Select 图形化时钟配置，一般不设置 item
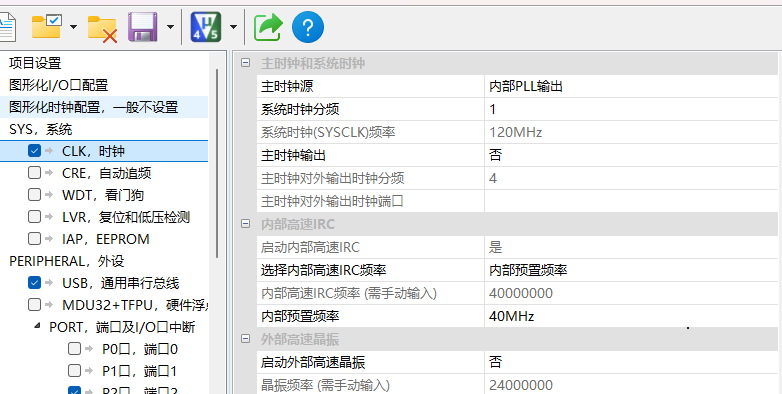782x394 pixels. tap(93, 107)
